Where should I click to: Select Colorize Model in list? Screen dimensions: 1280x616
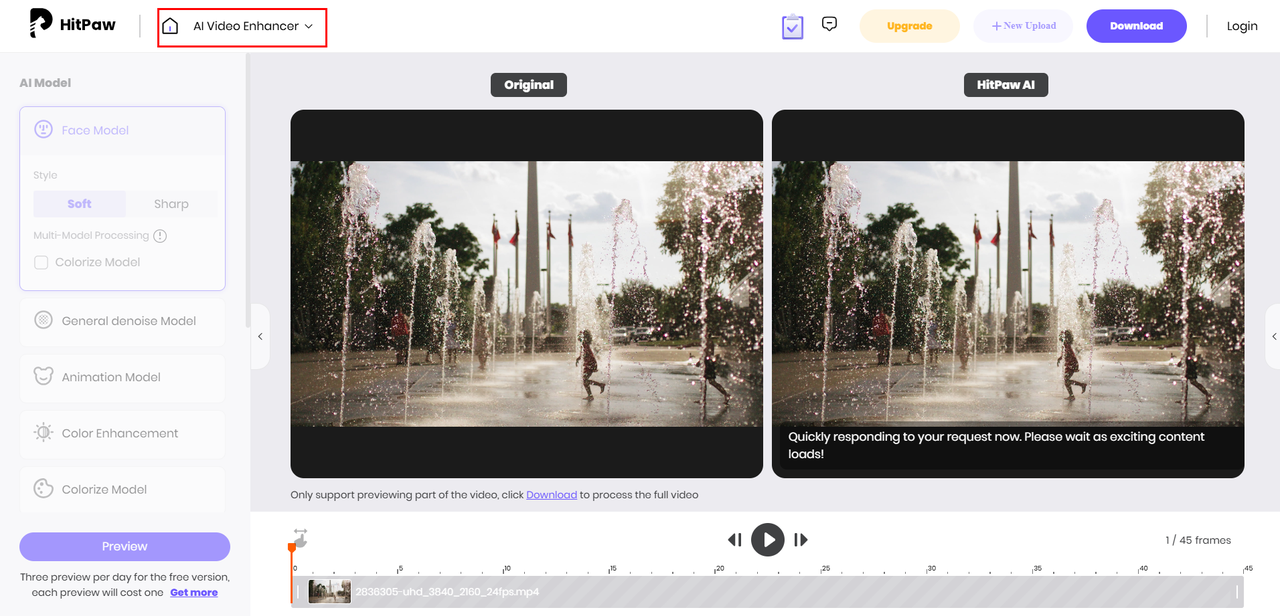click(x=122, y=489)
